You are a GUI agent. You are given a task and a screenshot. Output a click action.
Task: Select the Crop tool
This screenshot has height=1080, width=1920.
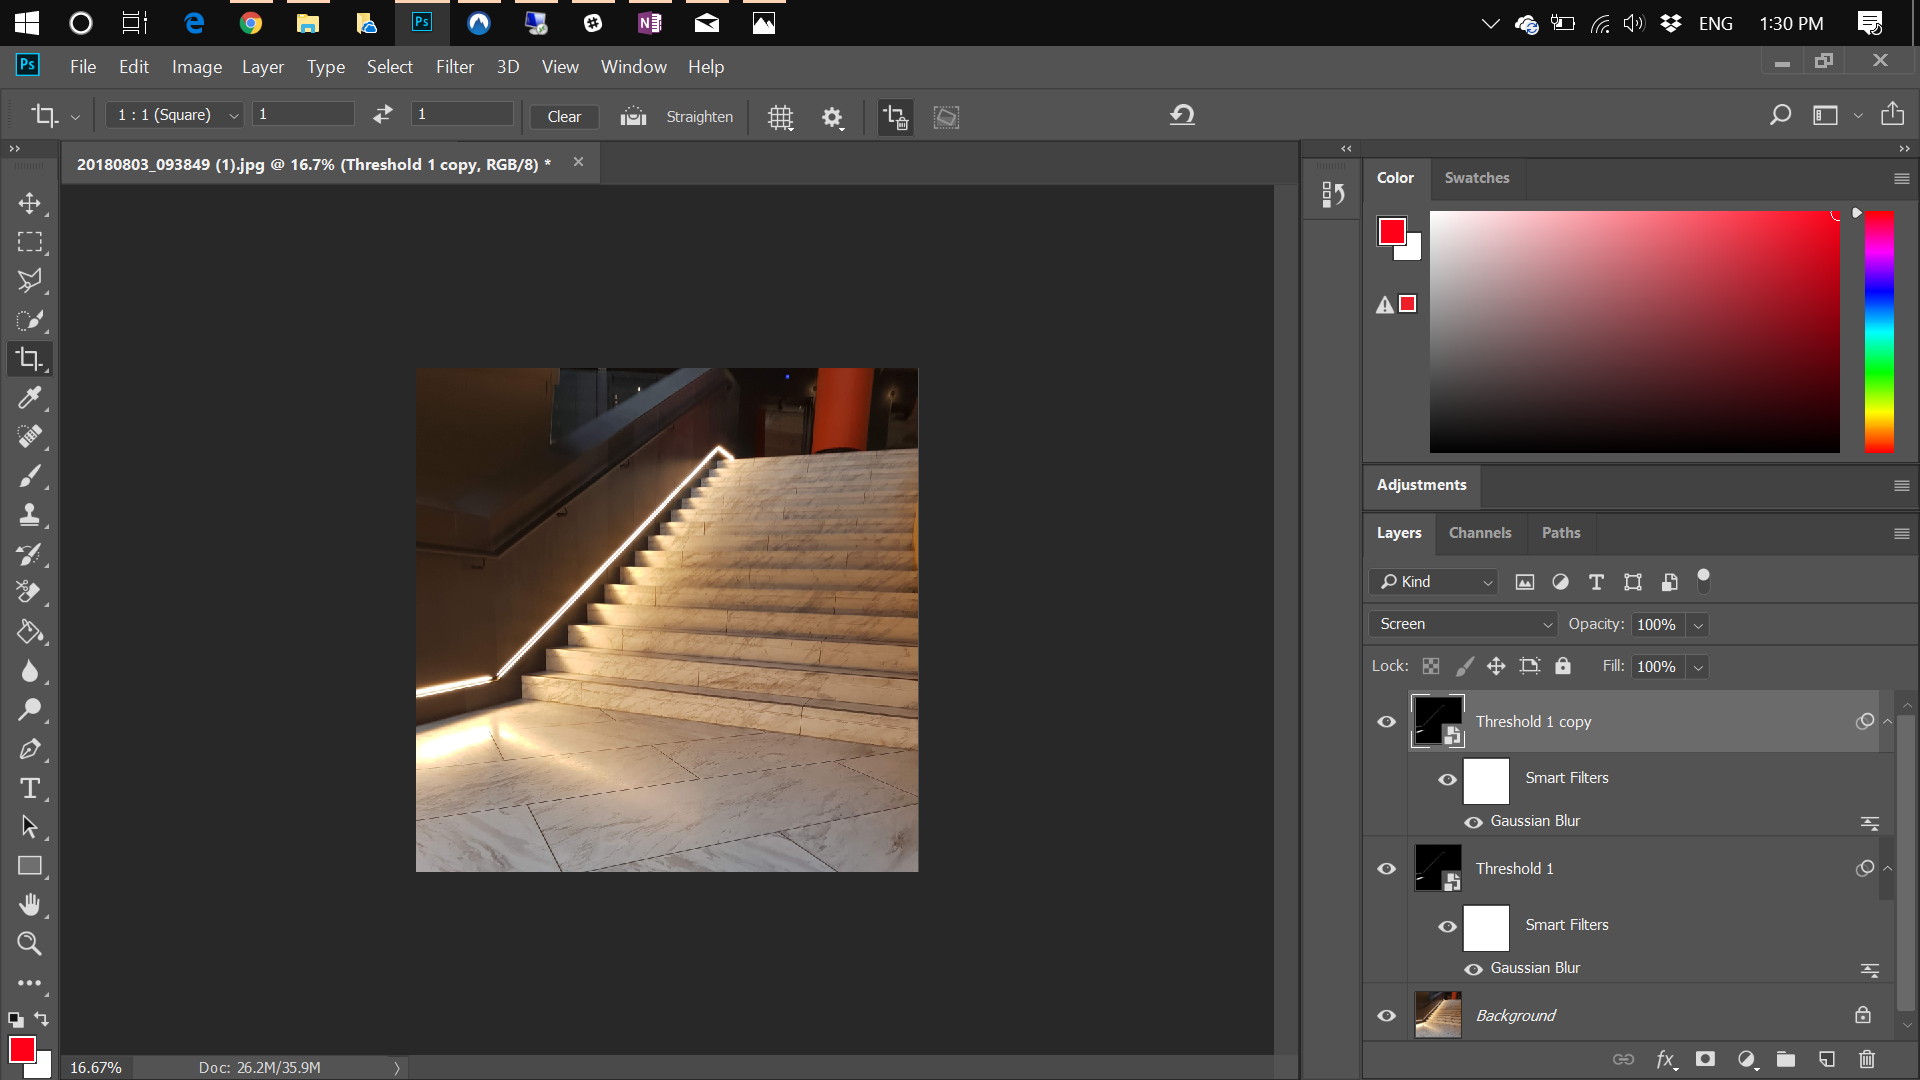pos(30,359)
